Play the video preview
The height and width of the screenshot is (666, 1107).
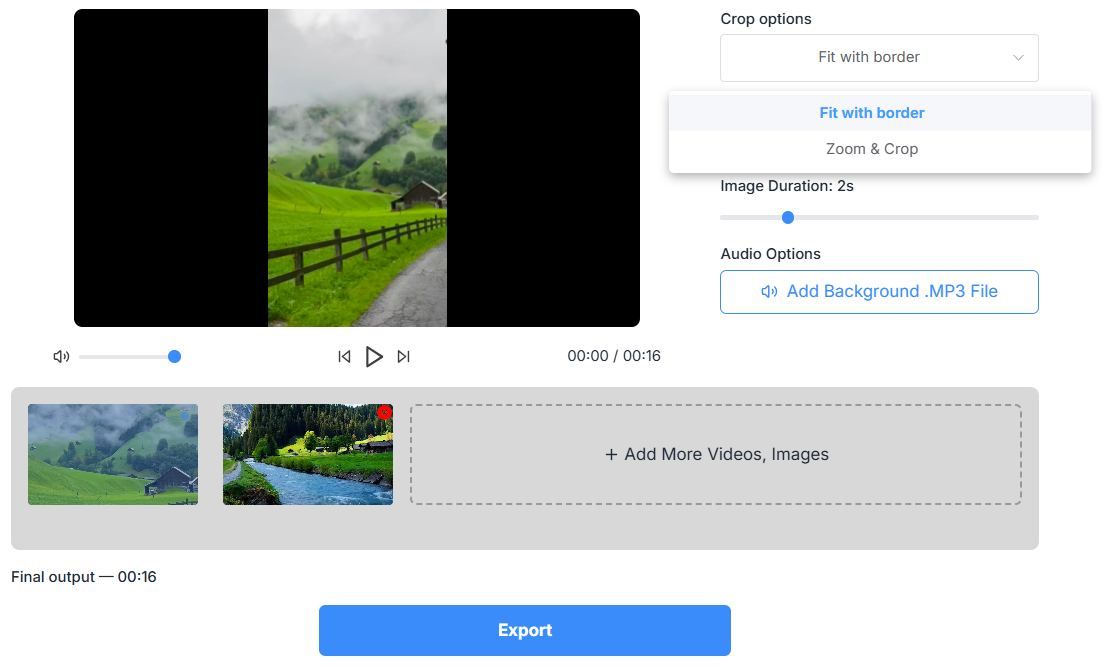(374, 357)
